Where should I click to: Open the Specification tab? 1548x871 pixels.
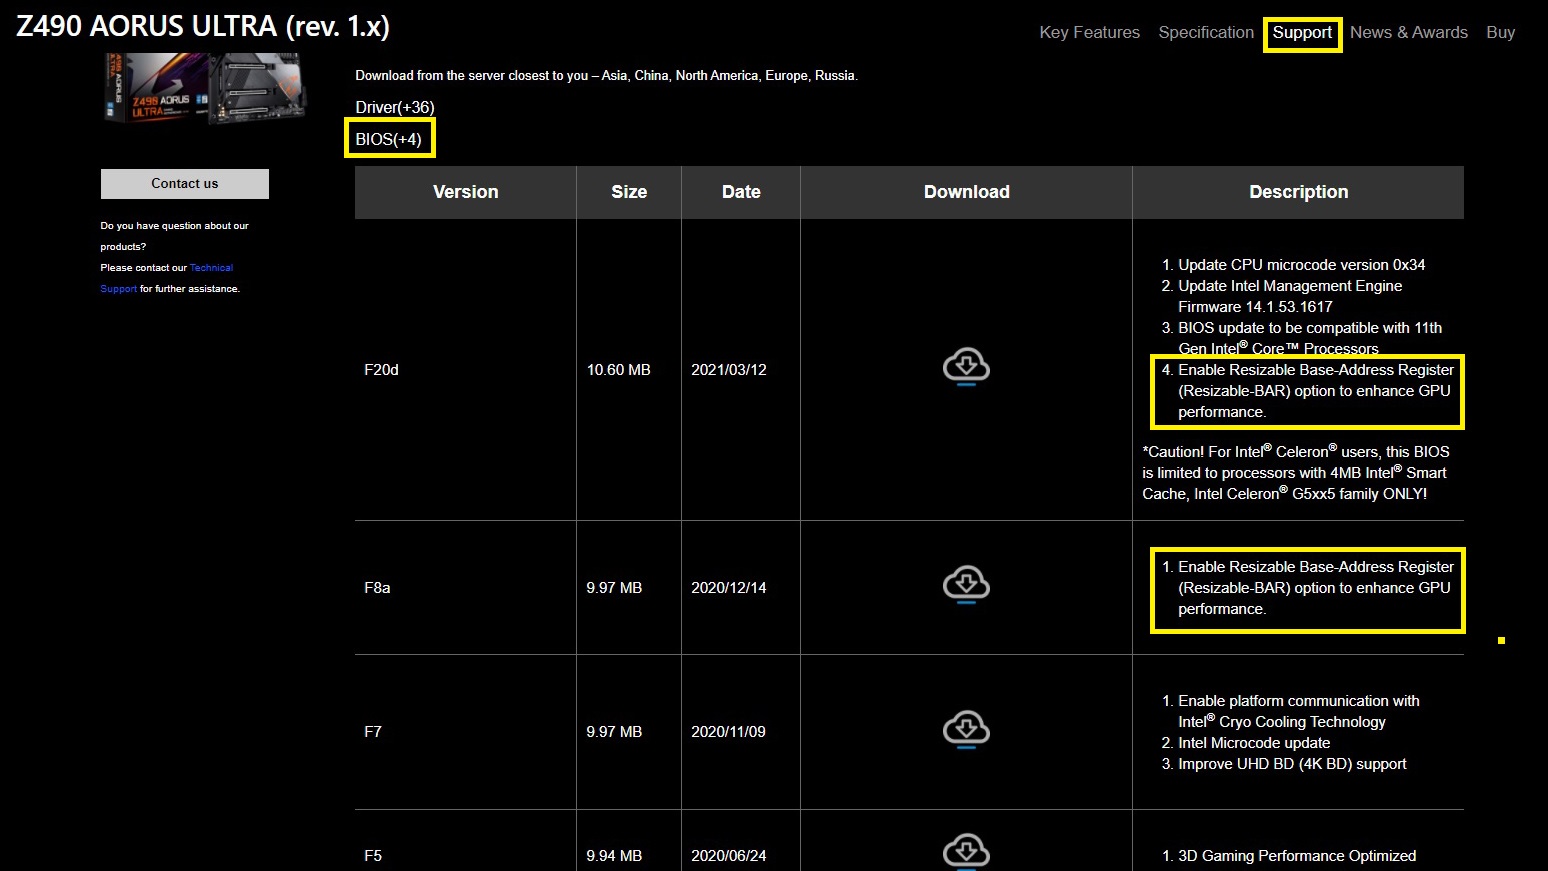[x=1205, y=33]
